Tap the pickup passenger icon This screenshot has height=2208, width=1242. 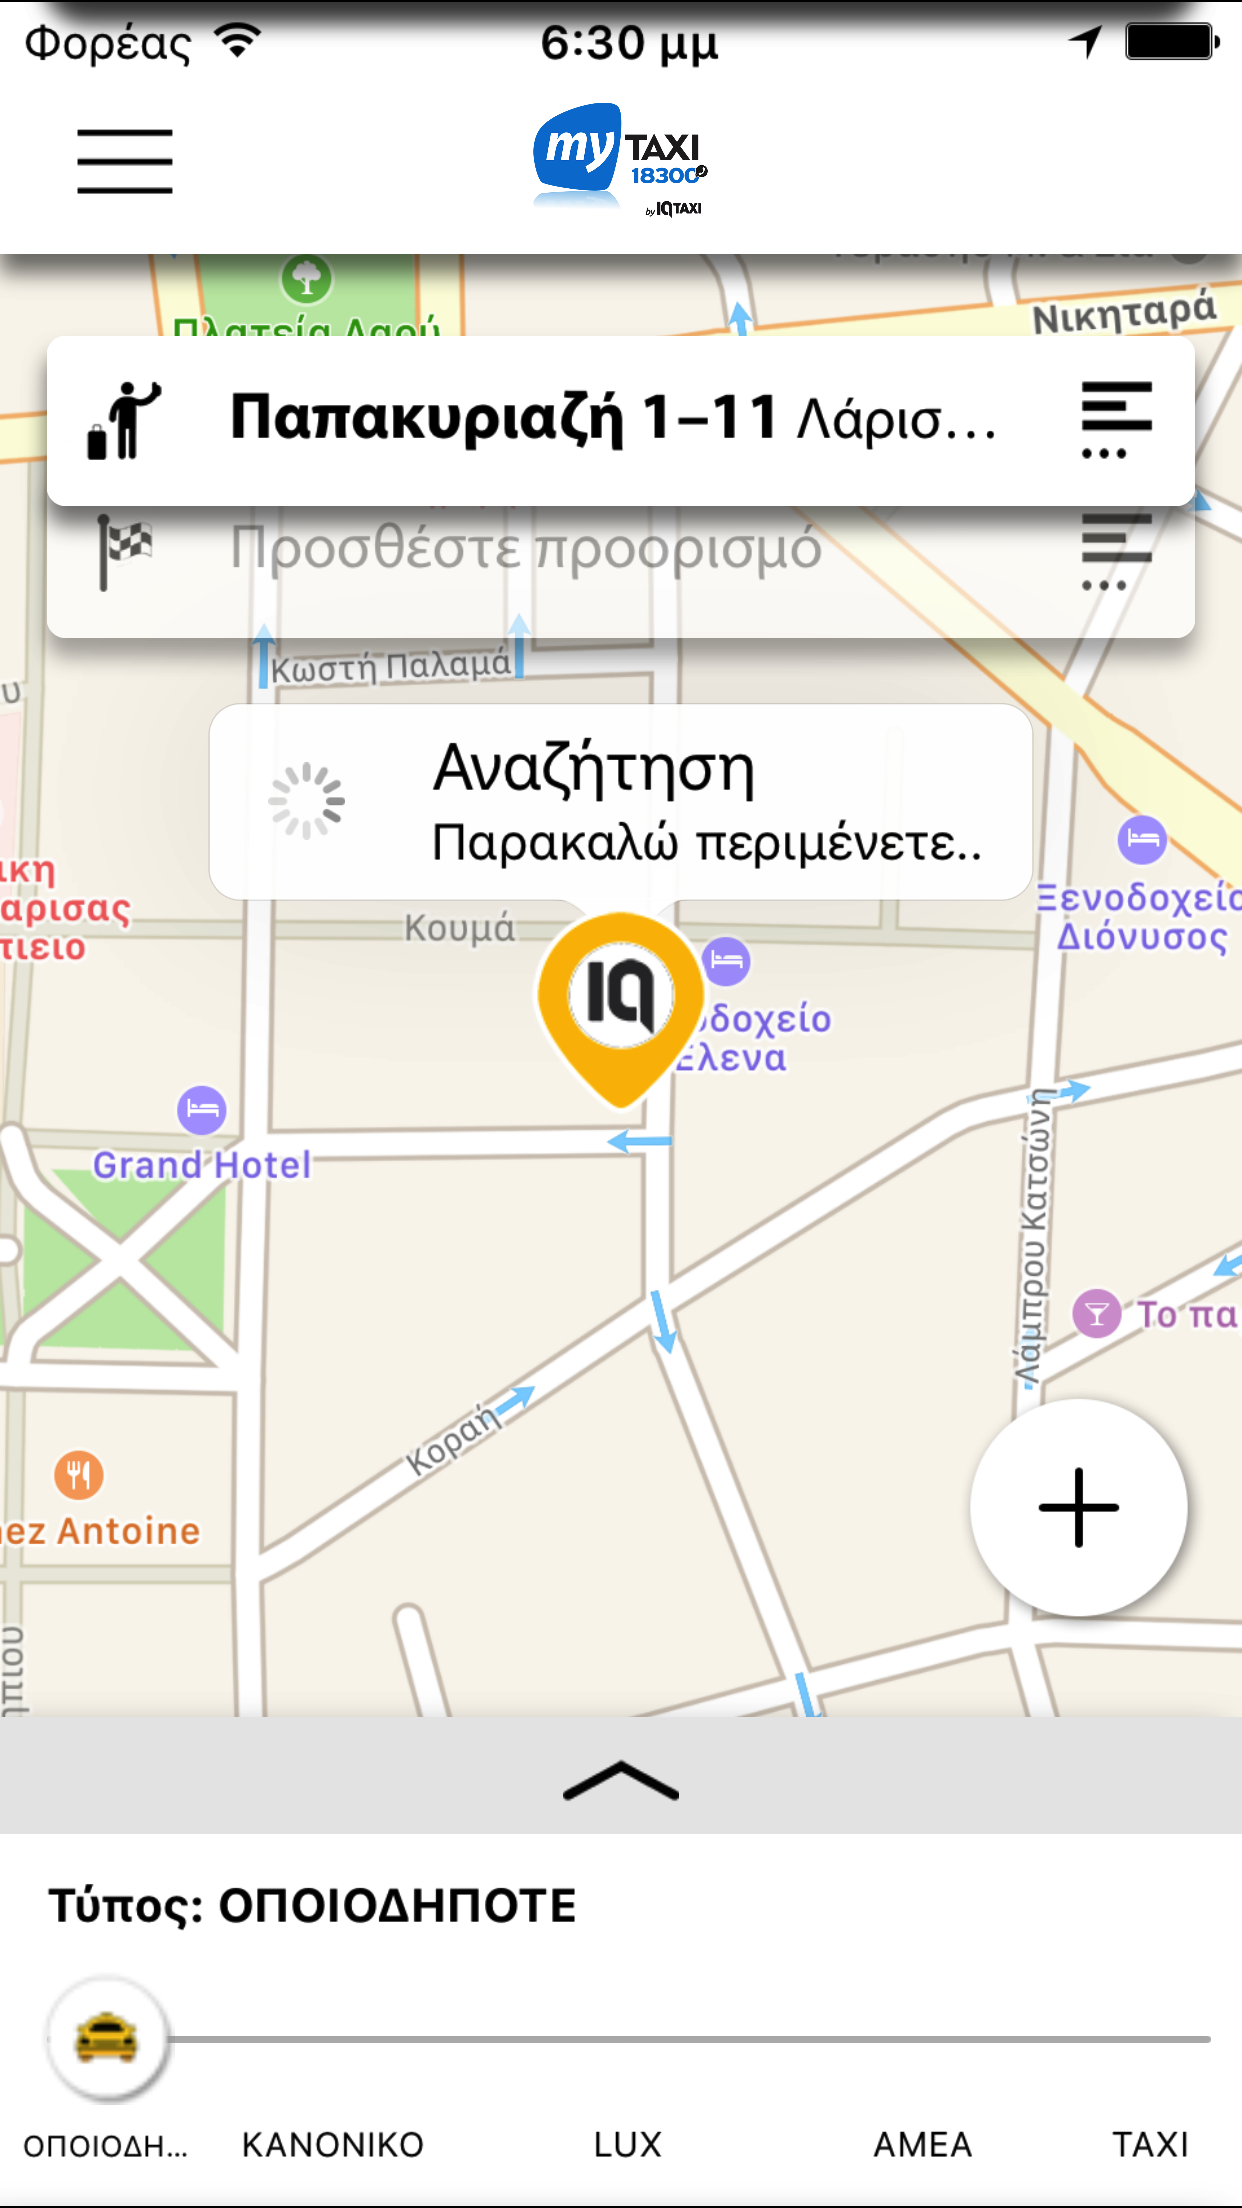click(124, 420)
